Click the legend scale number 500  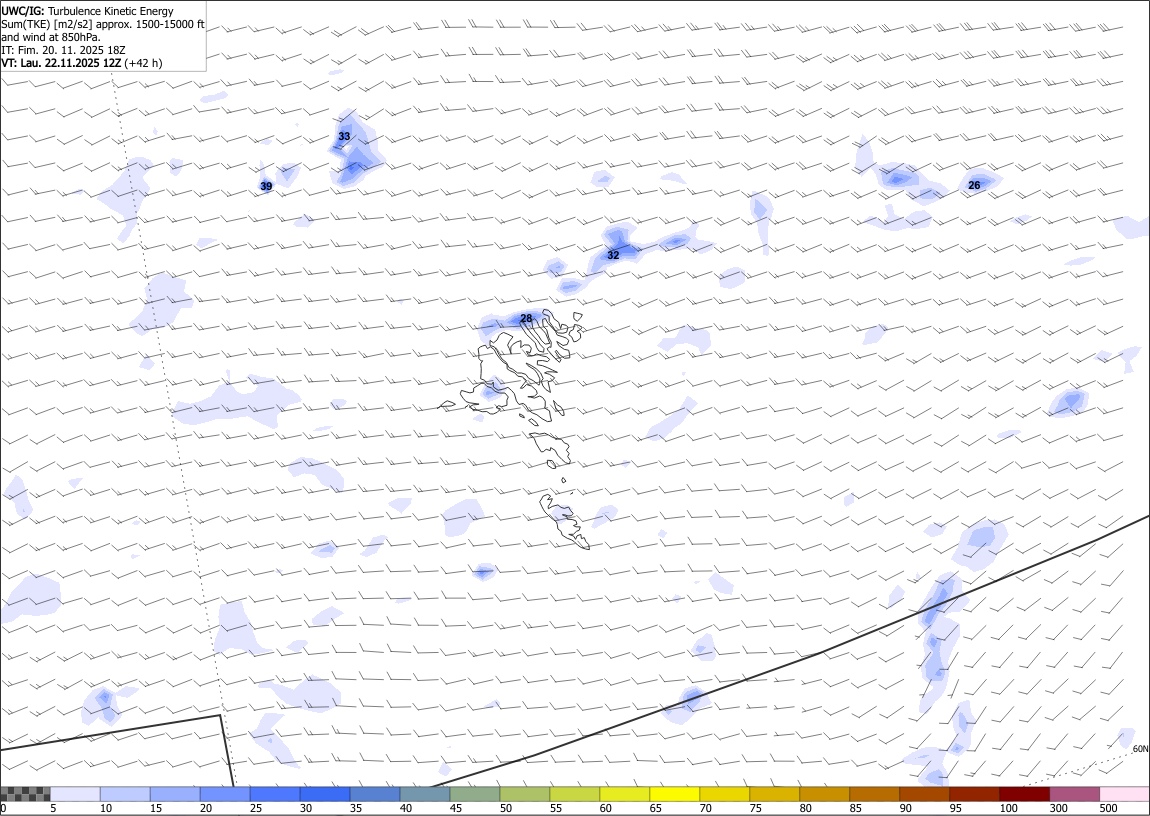1108,808
